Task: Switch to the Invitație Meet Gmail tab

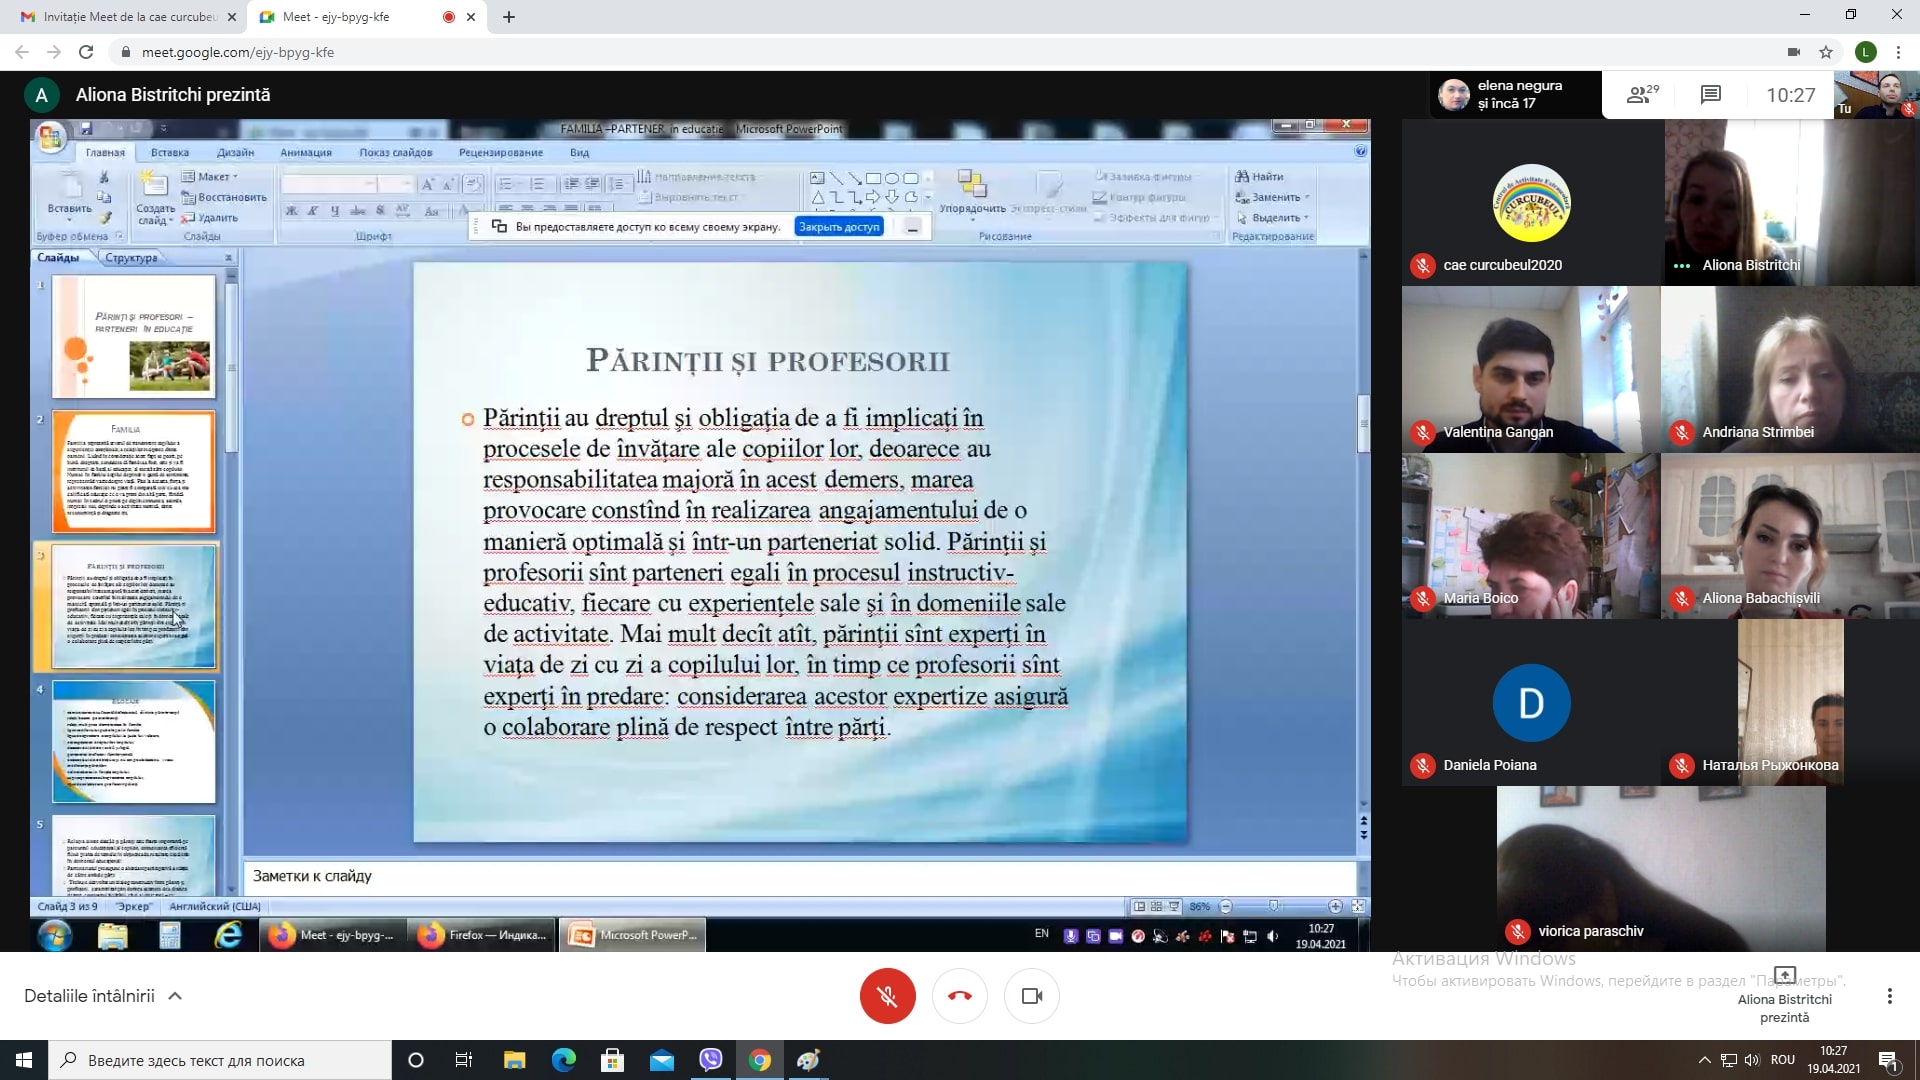Action: [x=130, y=17]
